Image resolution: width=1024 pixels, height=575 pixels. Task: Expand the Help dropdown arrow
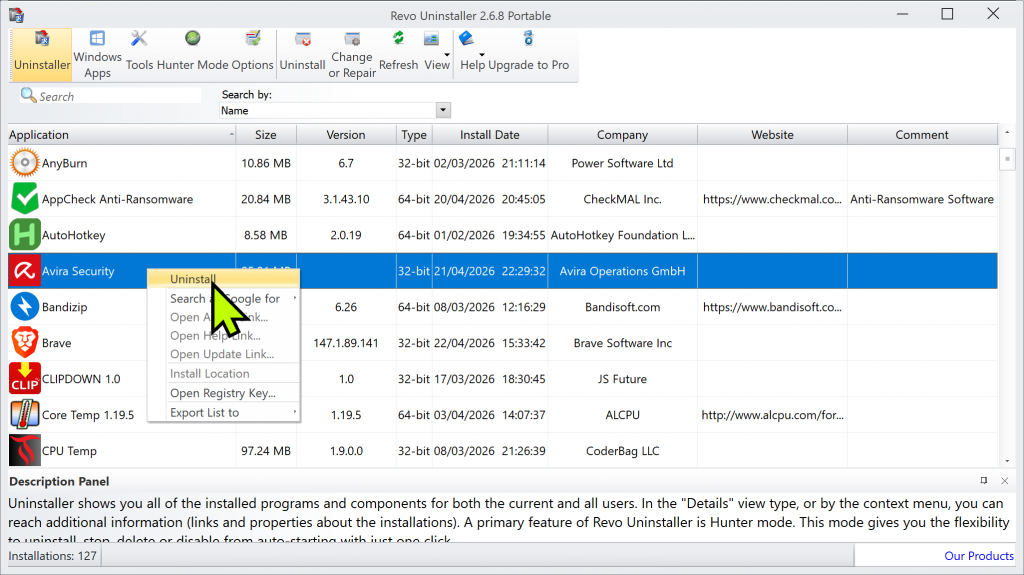pyautogui.click(x=482, y=55)
